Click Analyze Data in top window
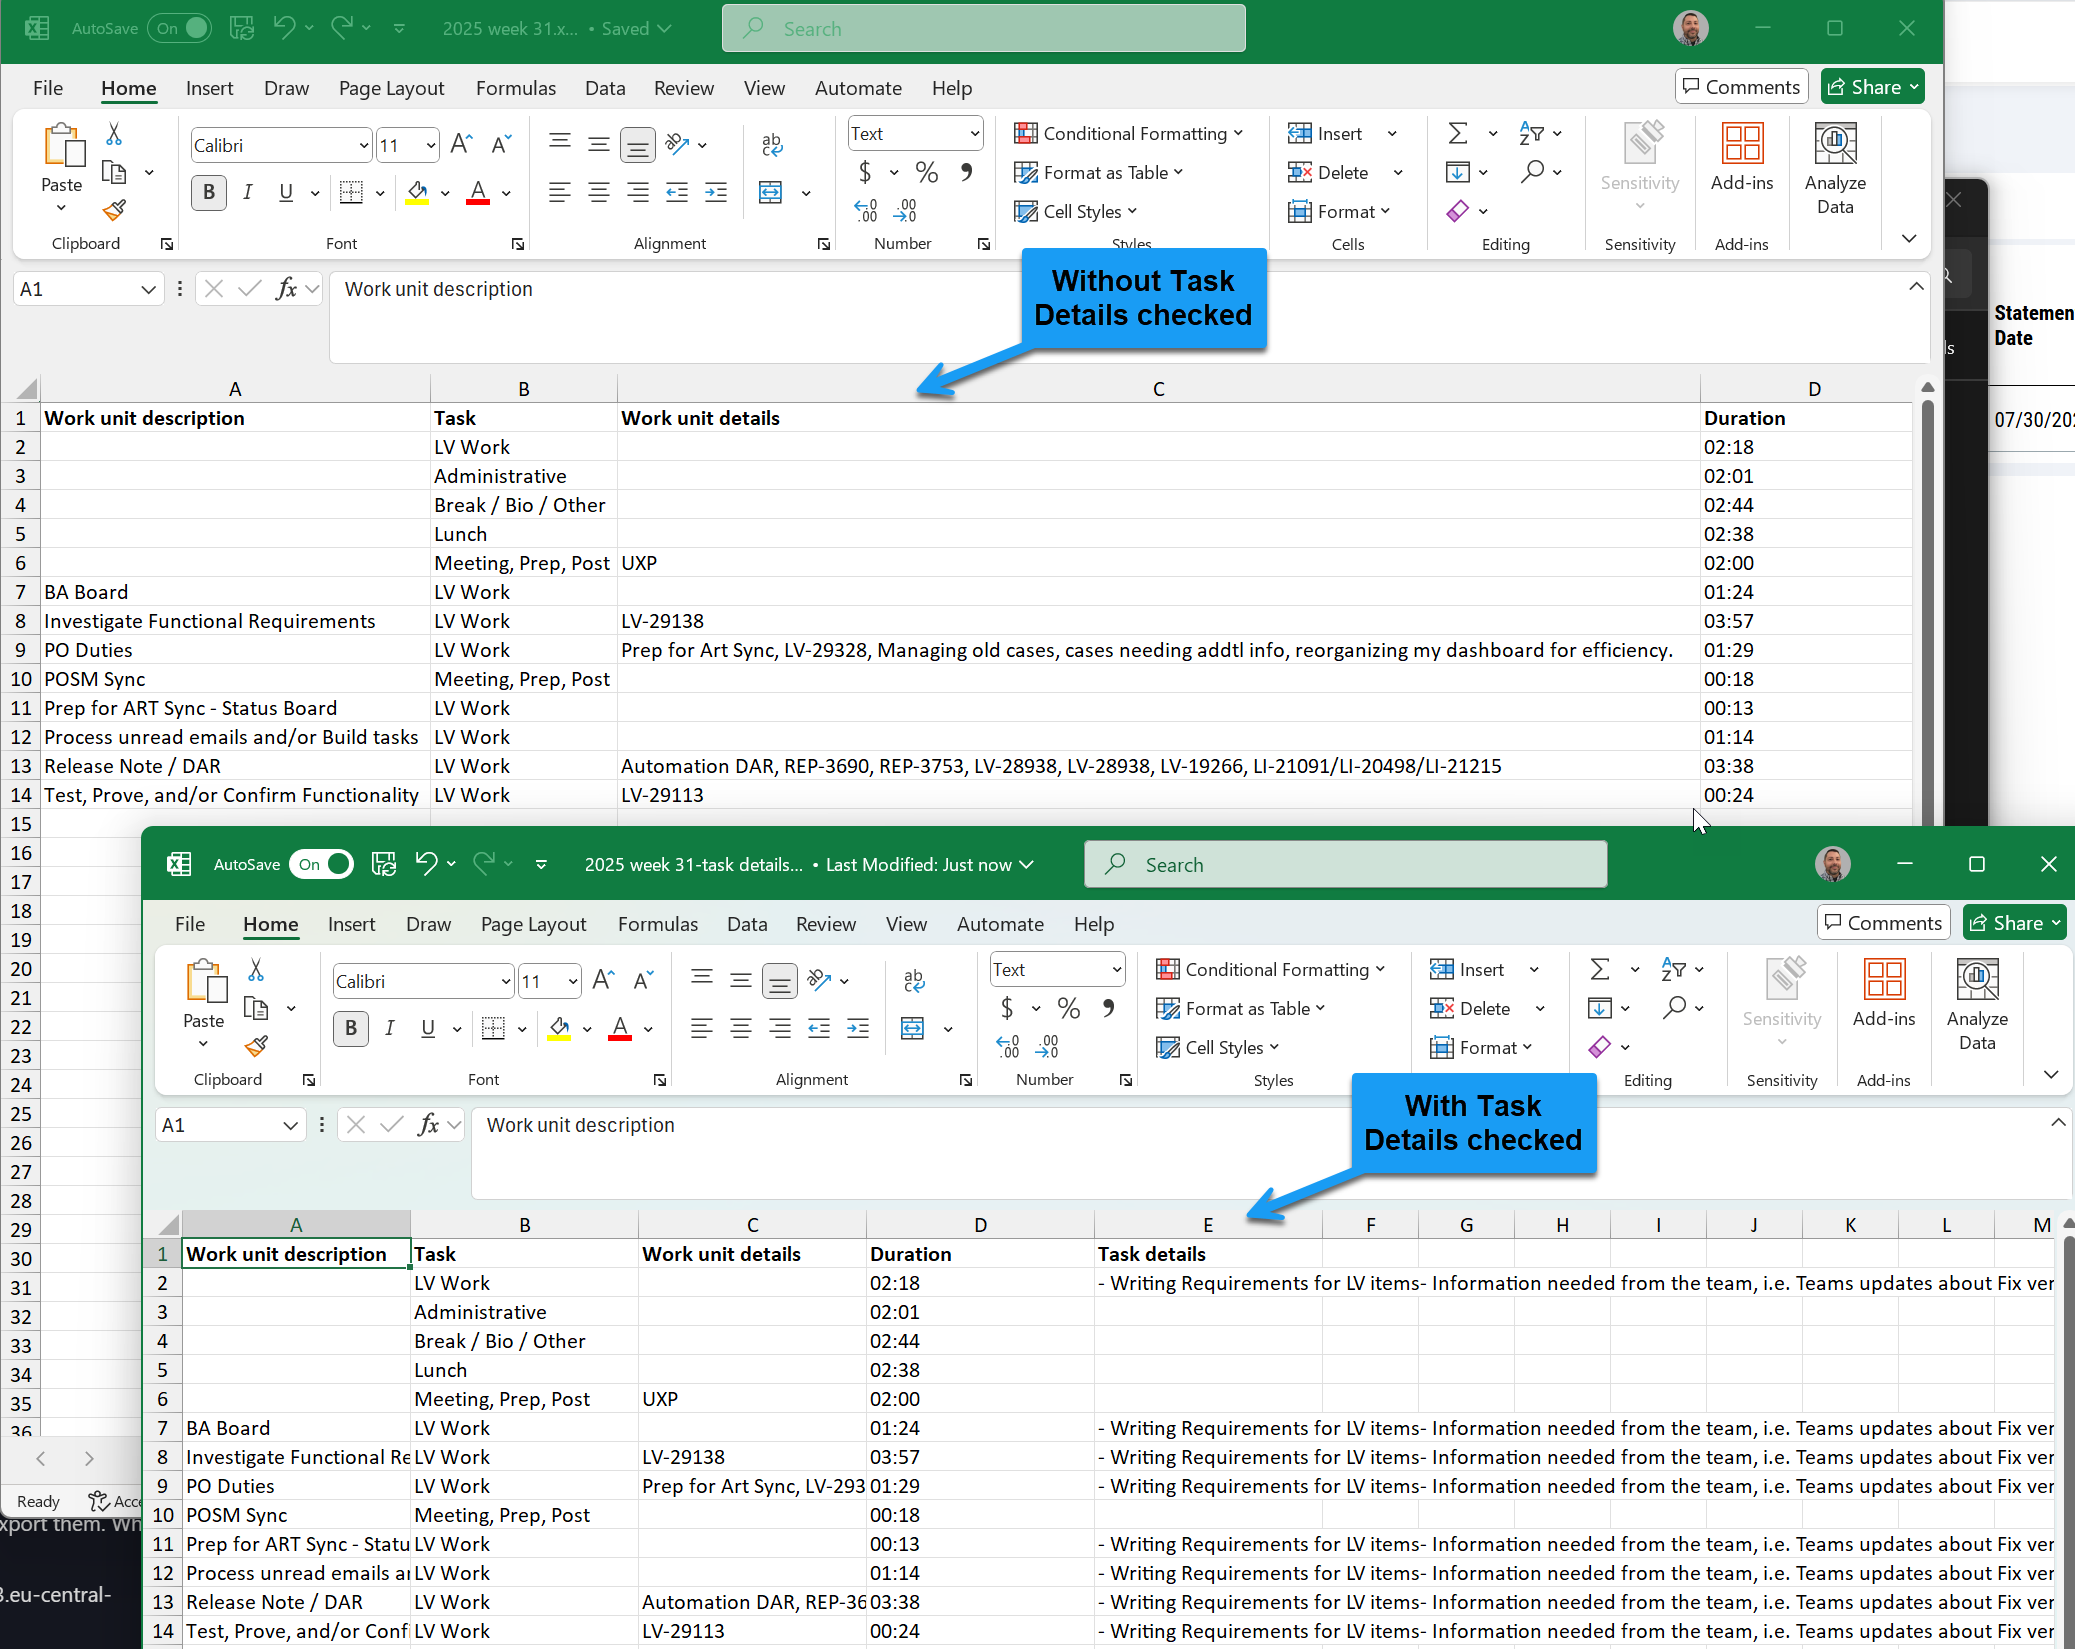The width and height of the screenshot is (2075, 1649). pos(1835,168)
